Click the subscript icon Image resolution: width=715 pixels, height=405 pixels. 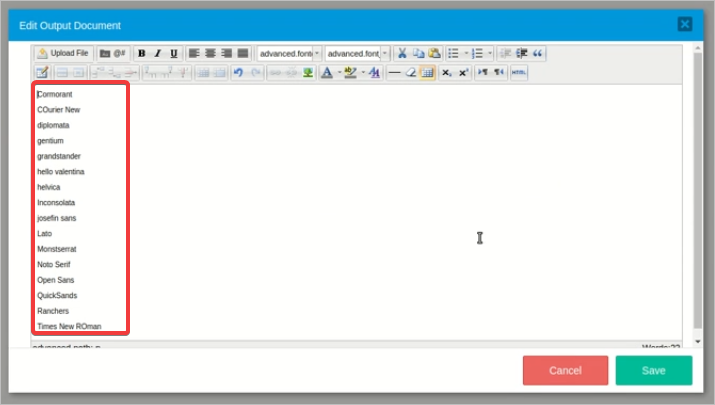pos(447,72)
